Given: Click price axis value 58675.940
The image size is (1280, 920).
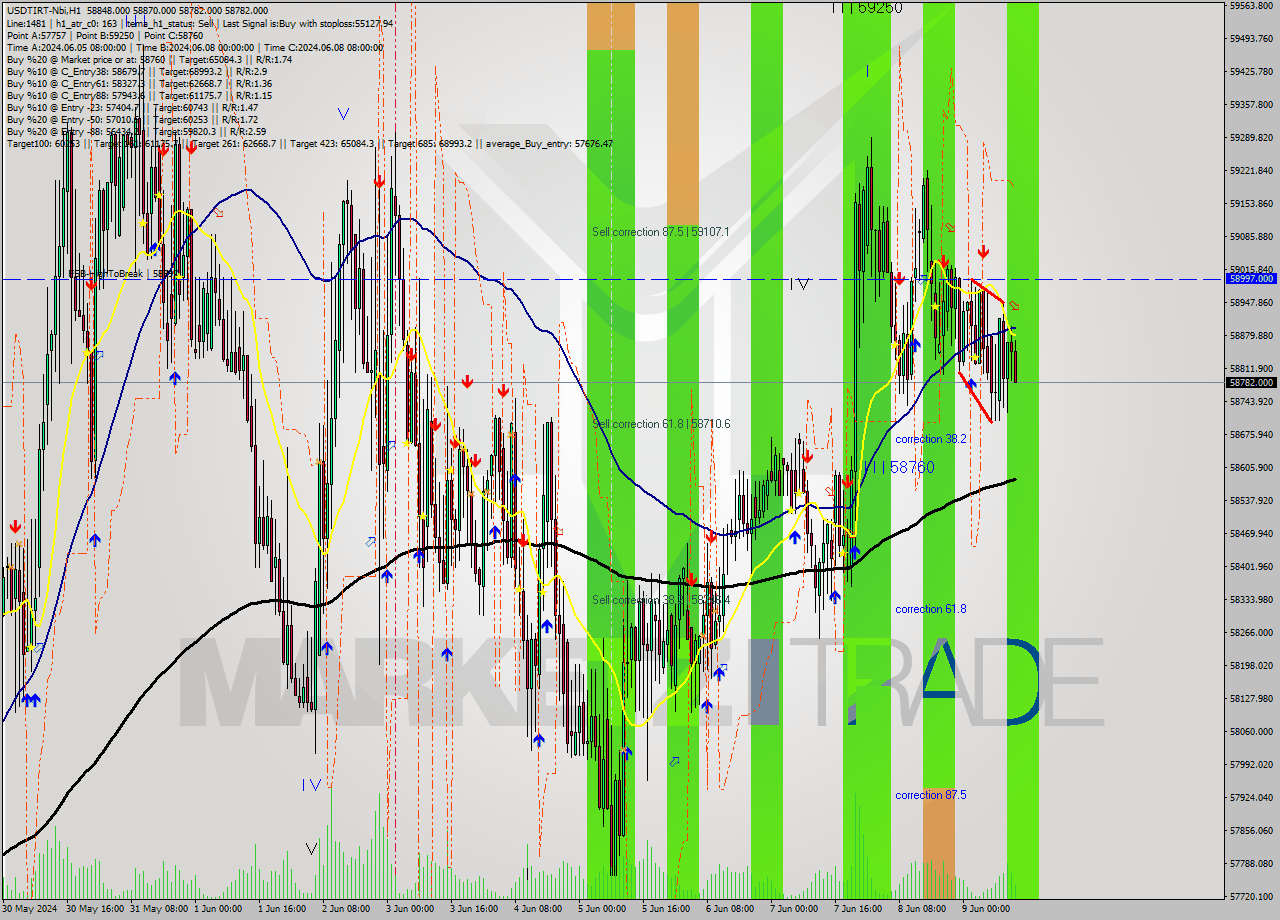Looking at the screenshot, I should click(x=1251, y=434).
